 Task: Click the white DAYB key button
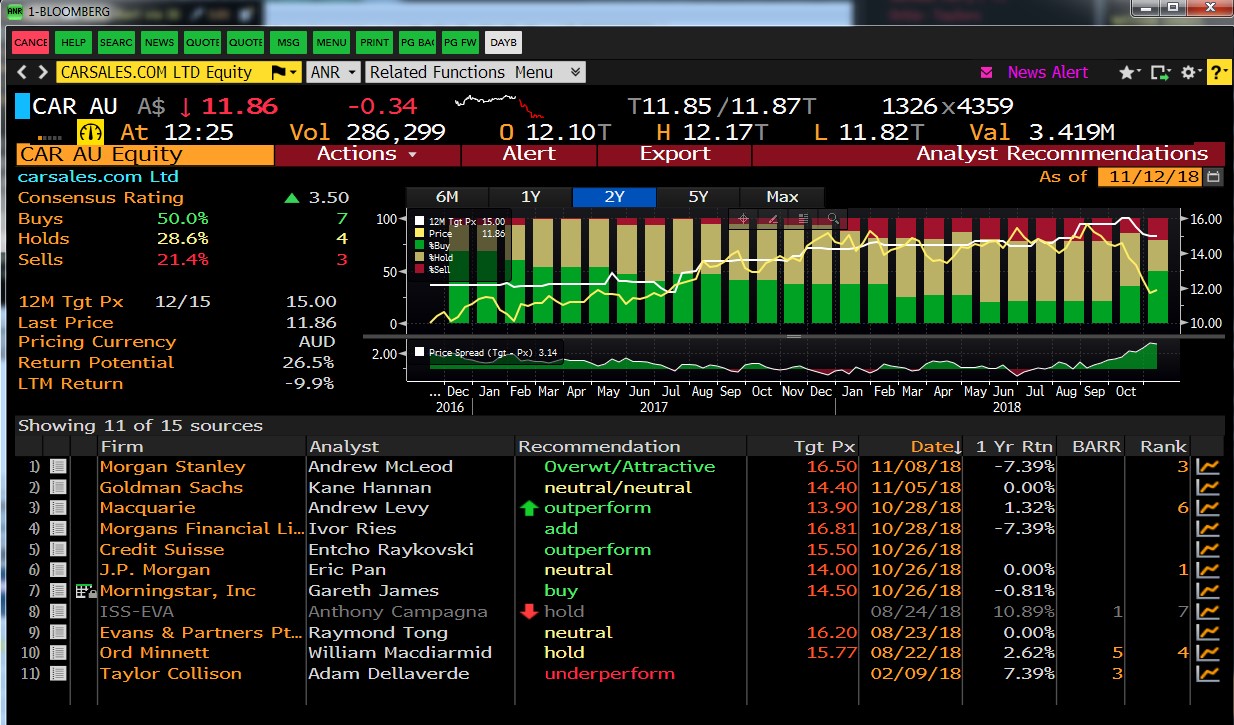coord(503,42)
